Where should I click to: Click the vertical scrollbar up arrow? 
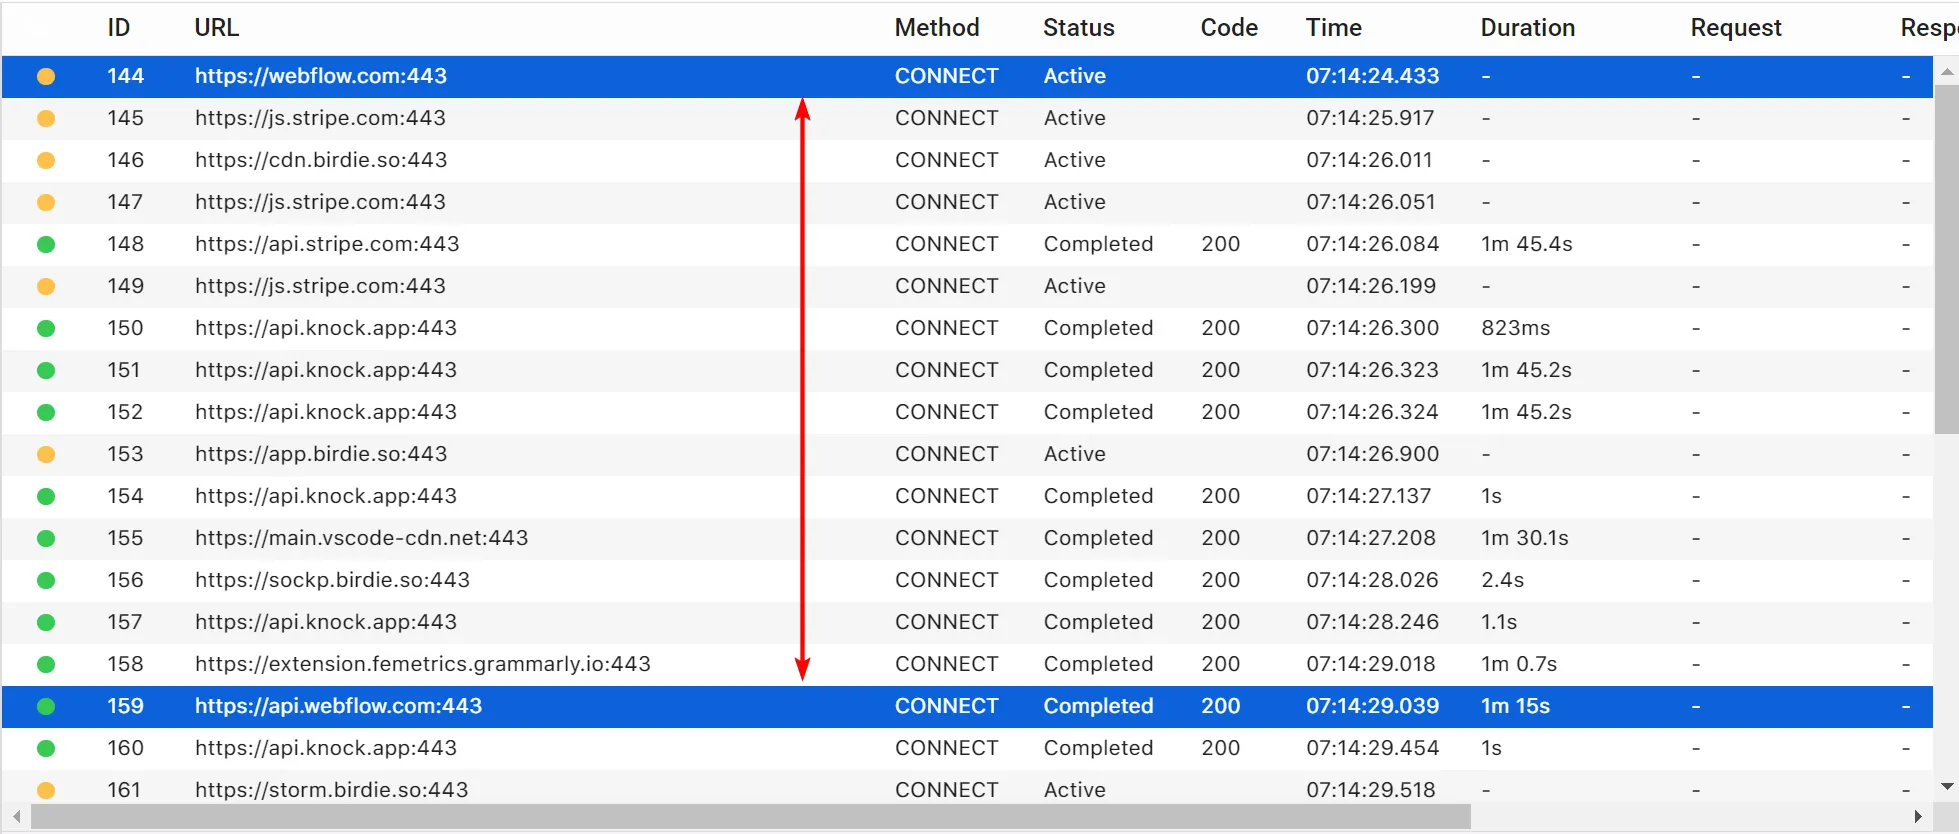point(1947,72)
